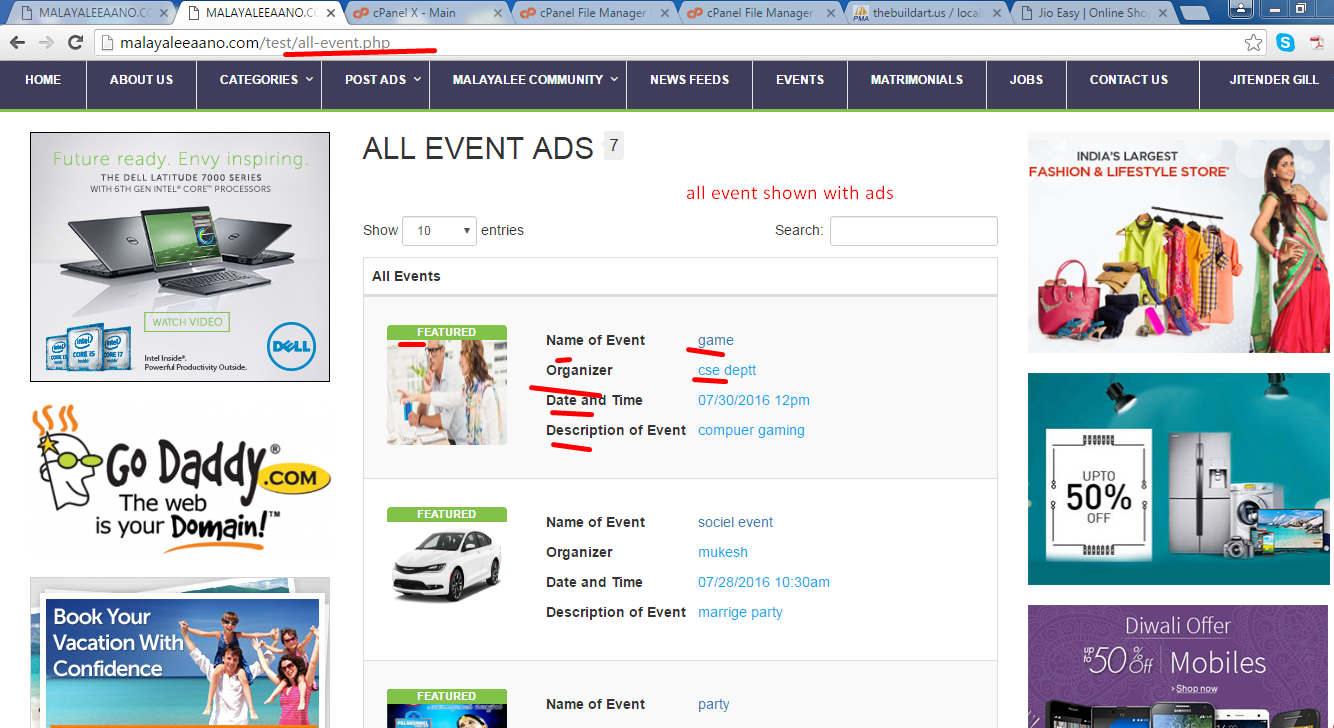Open the 'sociel event' event link

pyautogui.click(x=735, y=522)
